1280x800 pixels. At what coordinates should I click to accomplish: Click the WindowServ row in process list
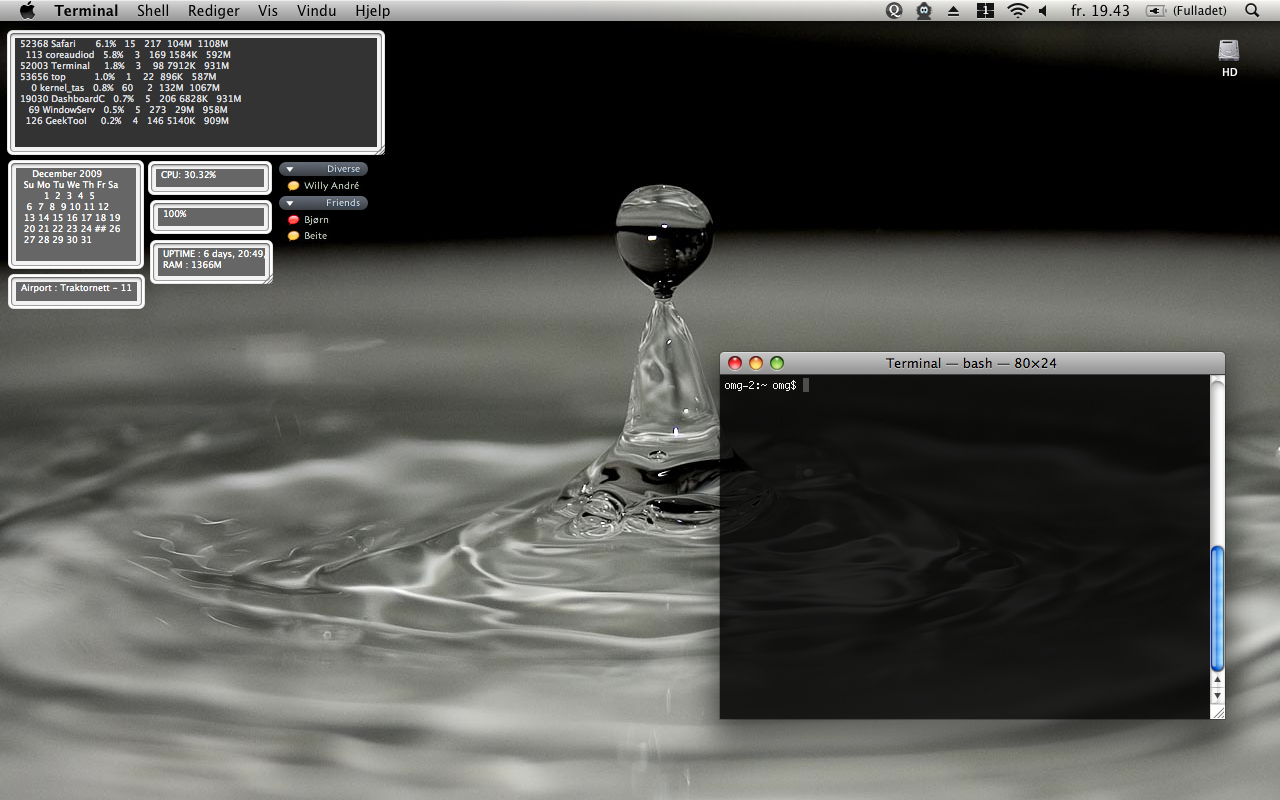coord(128,110)
